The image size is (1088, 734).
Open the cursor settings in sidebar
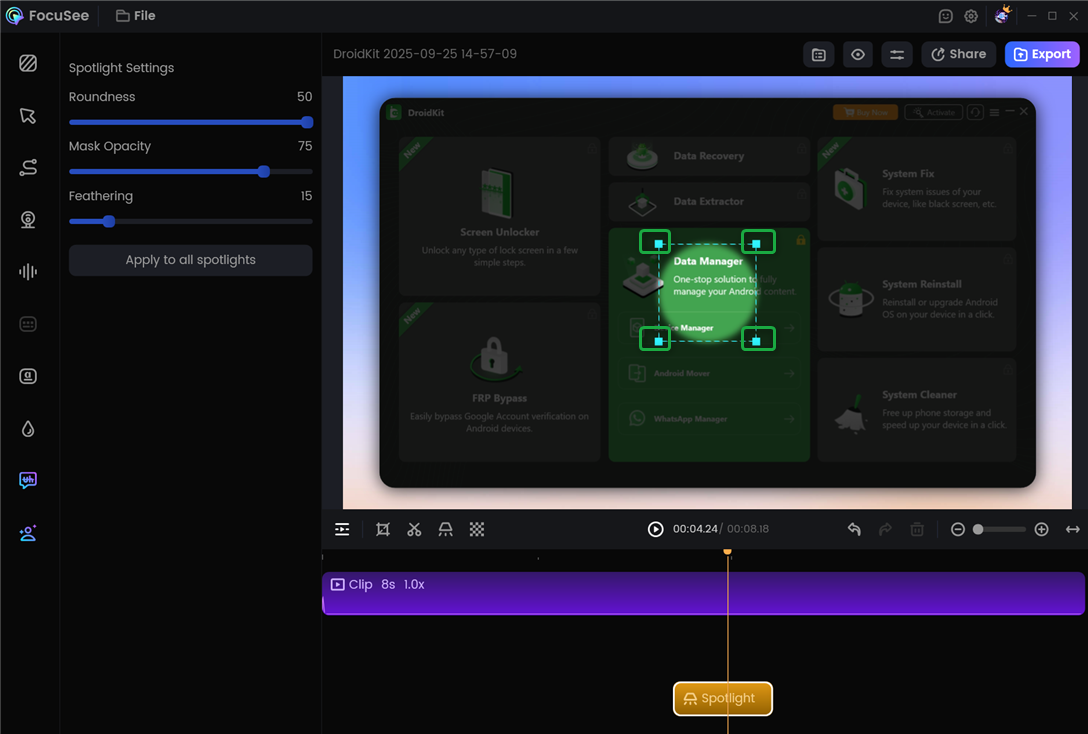click(28, 116)
